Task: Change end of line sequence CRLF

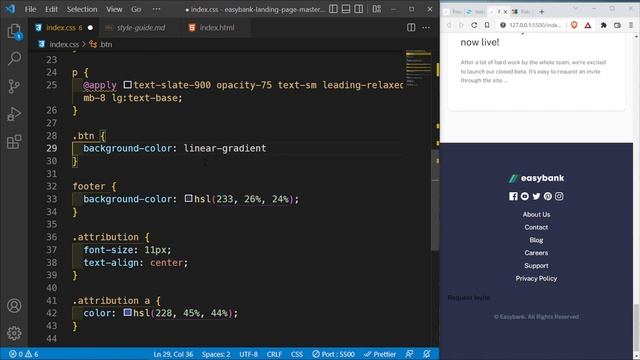Action: (274, 354)
